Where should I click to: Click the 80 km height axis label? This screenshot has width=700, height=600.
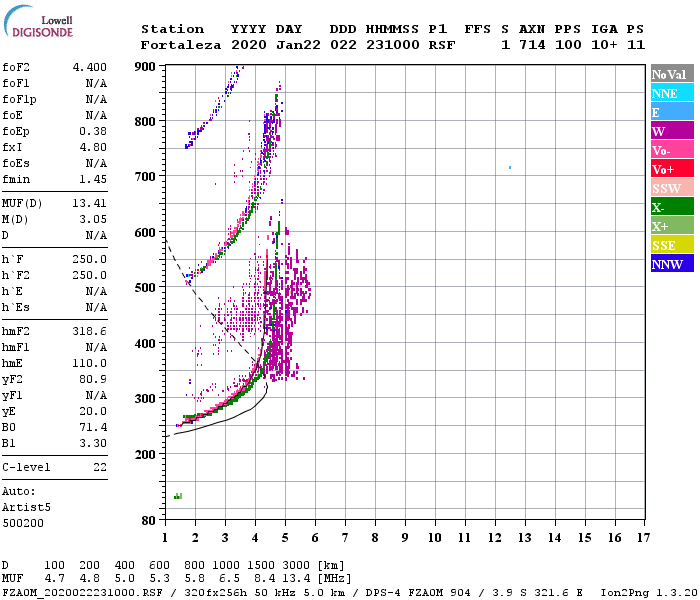pos(149,521)
